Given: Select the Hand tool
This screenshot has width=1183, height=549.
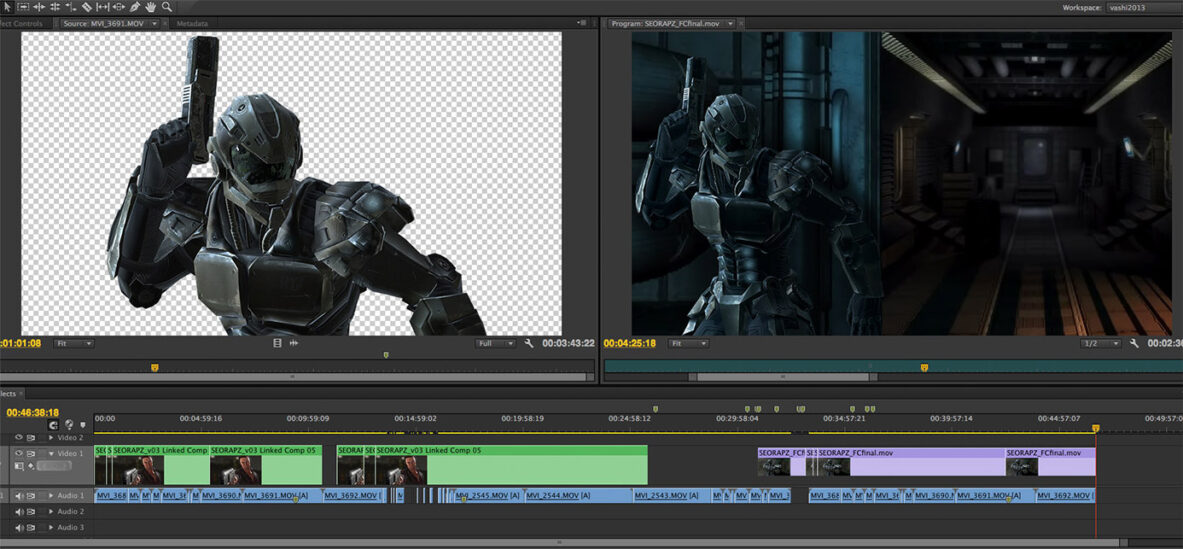Looking at the screenshot, I should pos(151,7).
